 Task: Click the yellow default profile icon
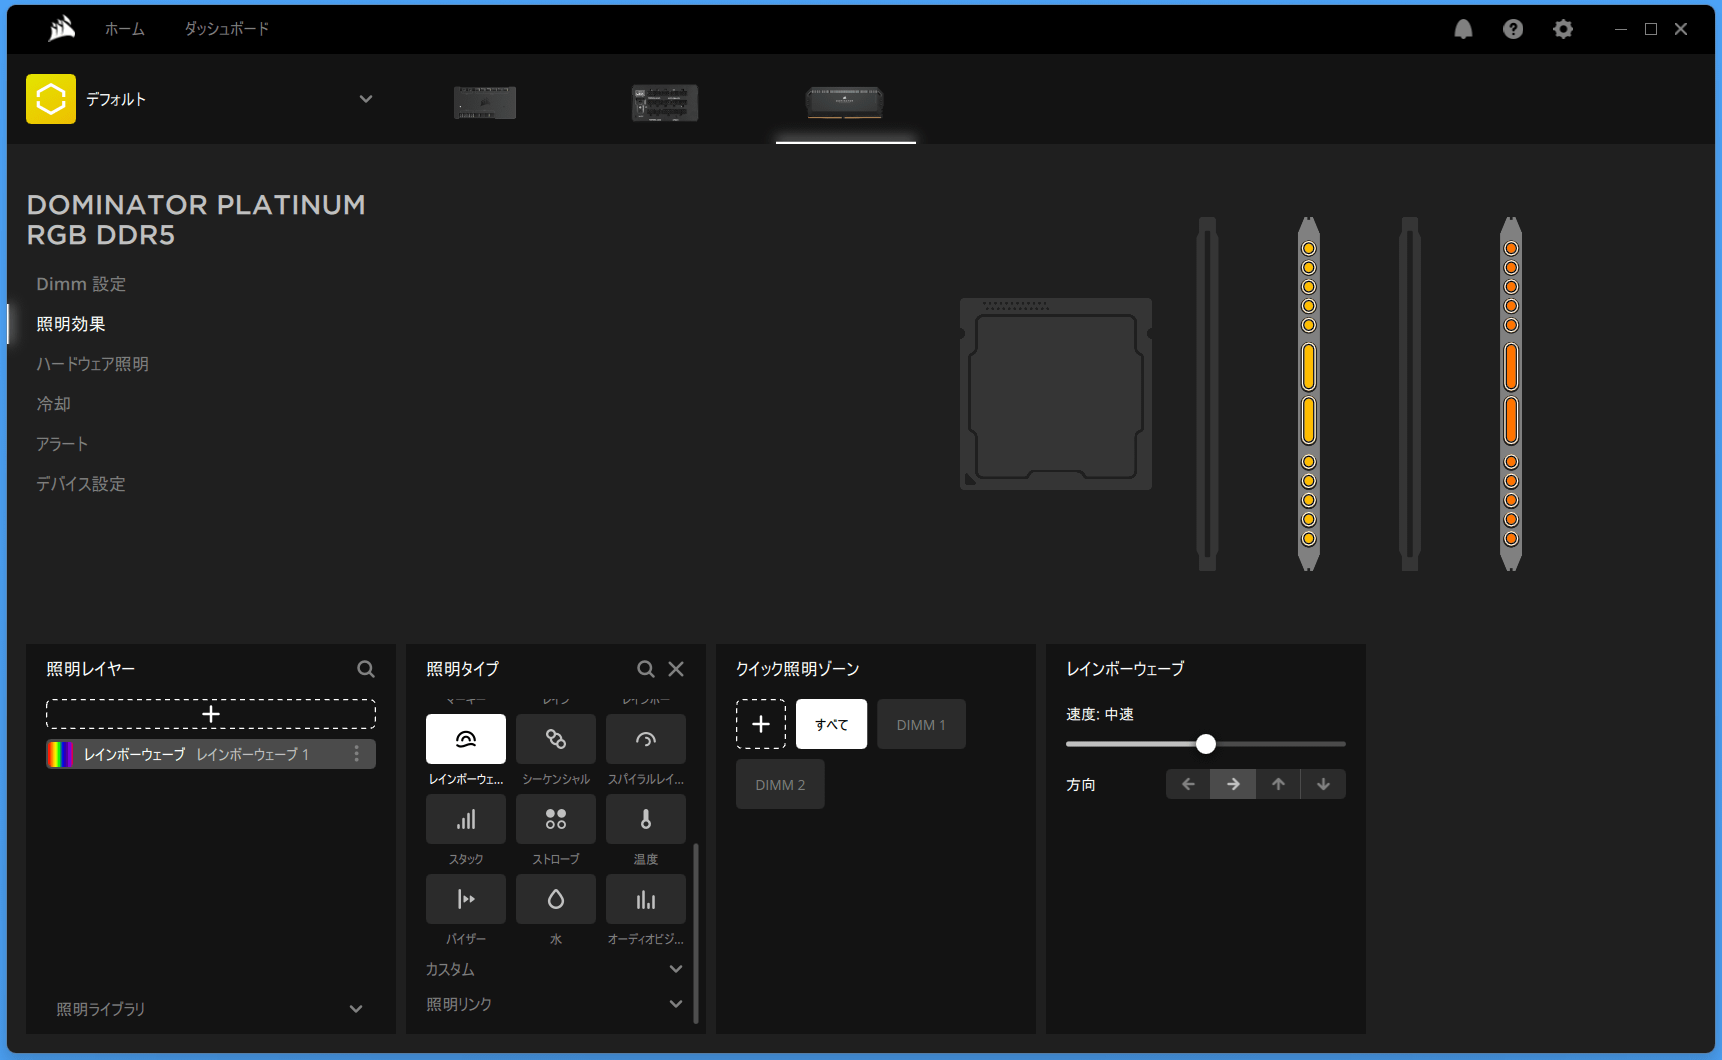51,99
